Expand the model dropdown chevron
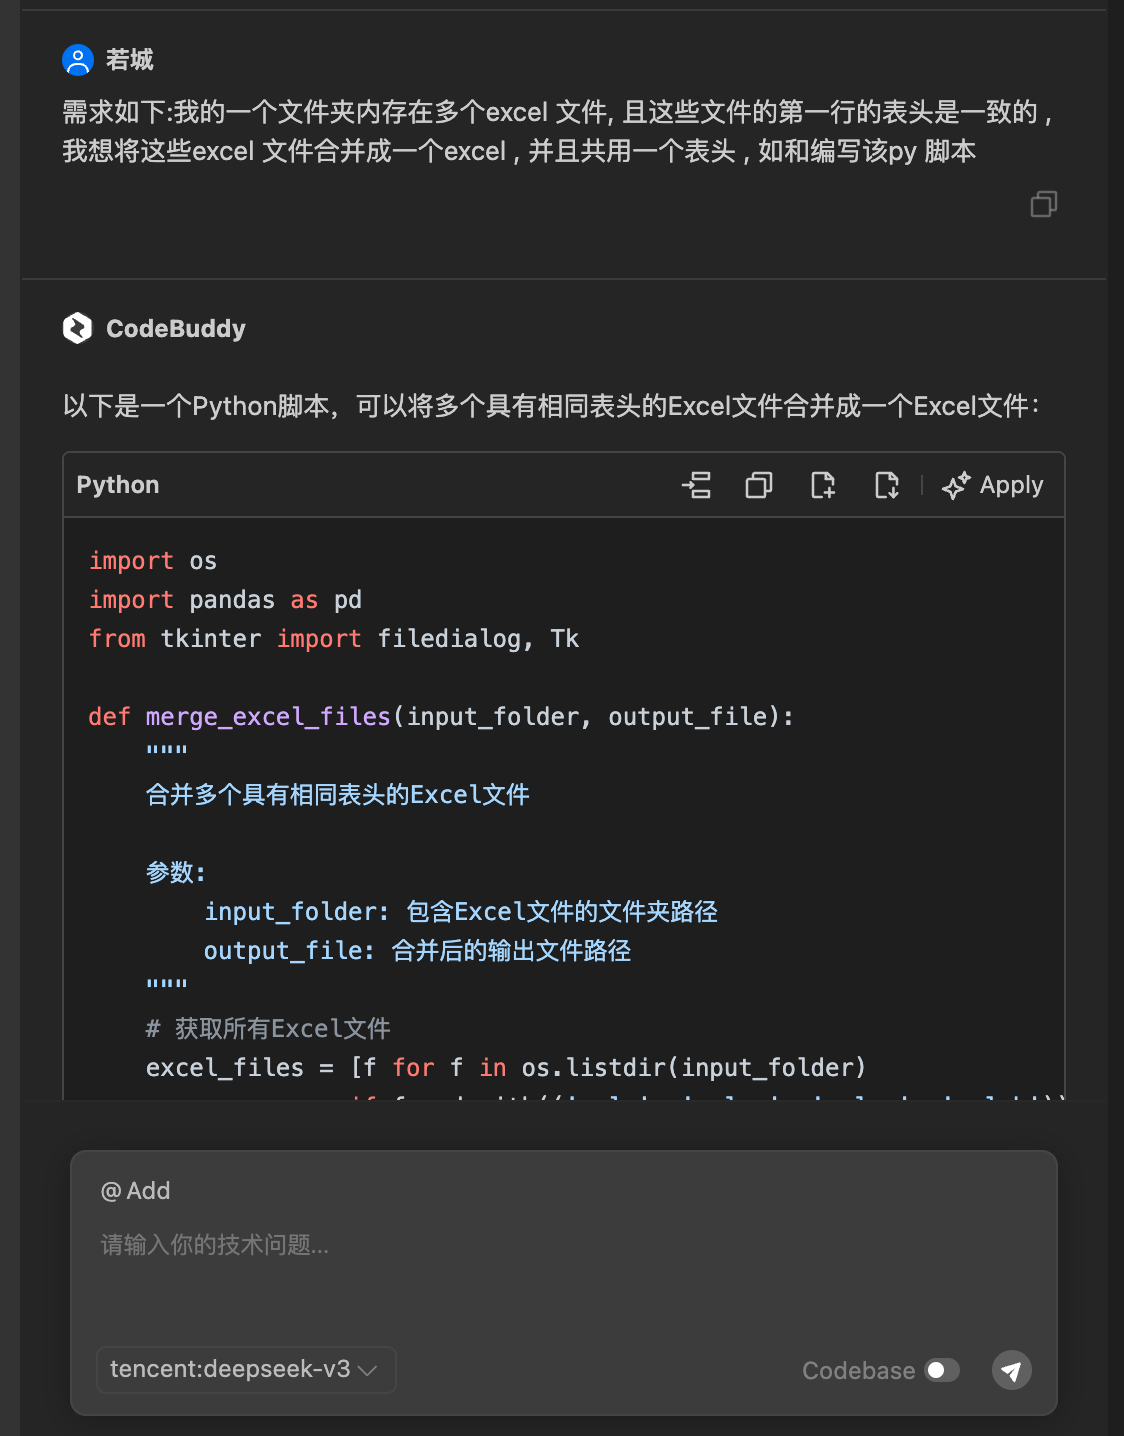Screen dimensions: 1124x1436 point(368,1370)
